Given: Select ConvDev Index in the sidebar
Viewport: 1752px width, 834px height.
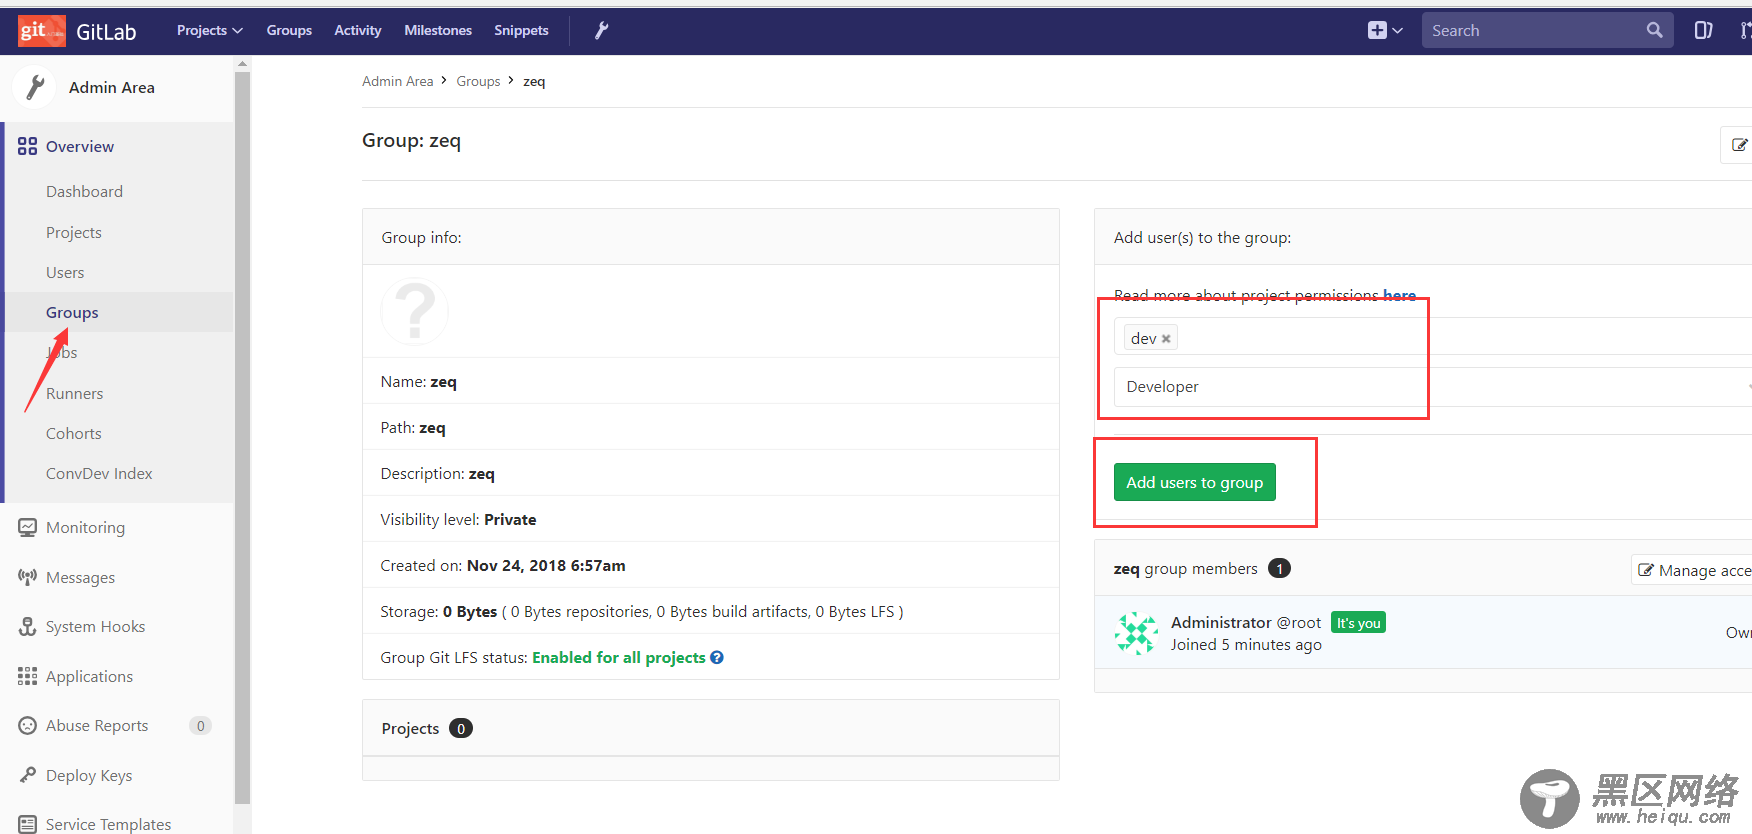Looking at the screenshot, I should click(99, 473).
